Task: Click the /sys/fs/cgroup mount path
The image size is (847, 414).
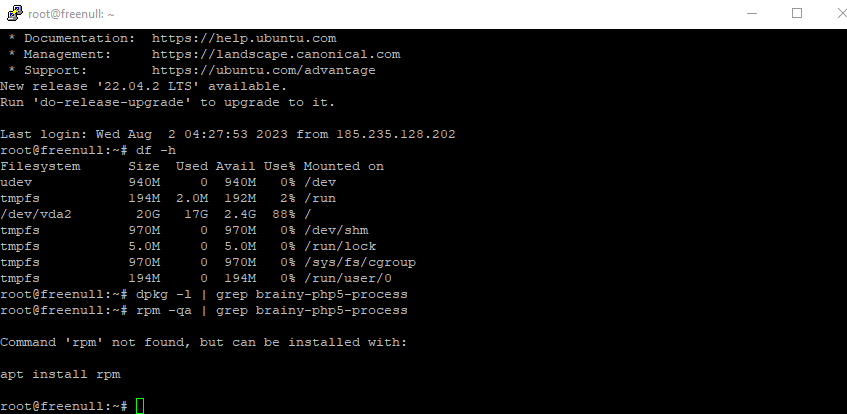Action: point(360,262)
